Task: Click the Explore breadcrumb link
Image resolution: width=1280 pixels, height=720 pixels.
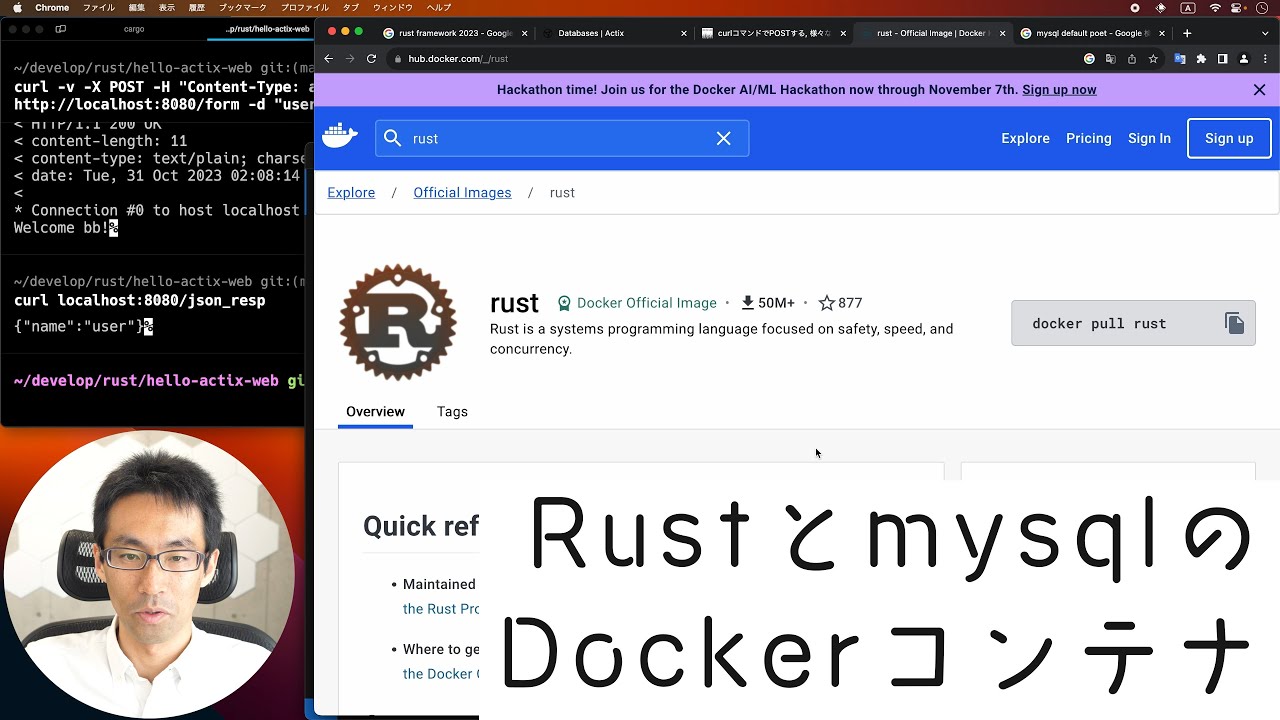Action: (351, 193)
